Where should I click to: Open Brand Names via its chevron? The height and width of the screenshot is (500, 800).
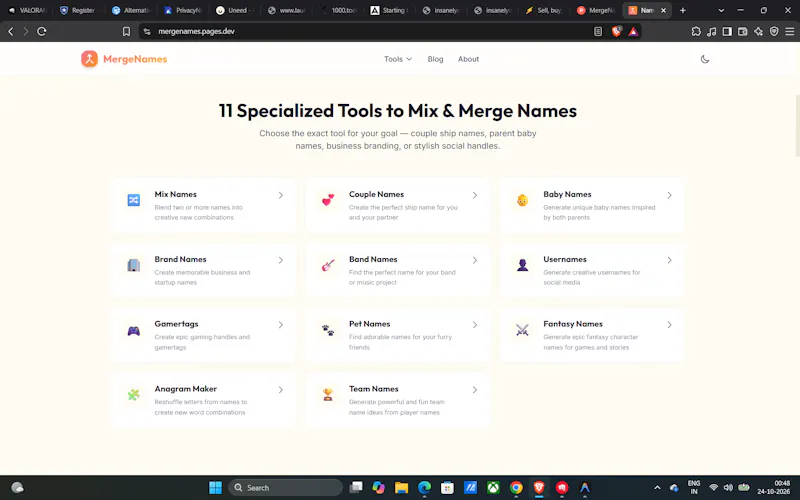coord(281,260)
